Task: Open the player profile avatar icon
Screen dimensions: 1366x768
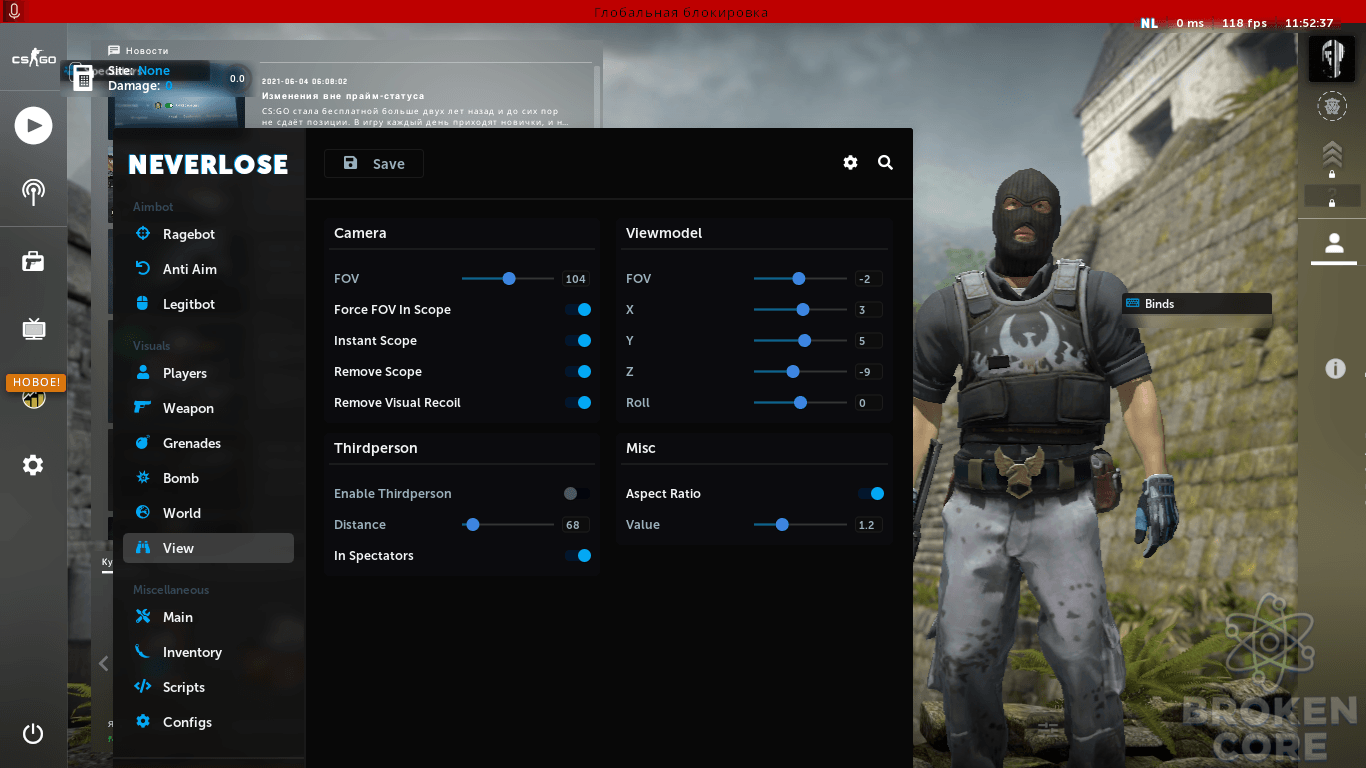Action: coord(1332,58)
